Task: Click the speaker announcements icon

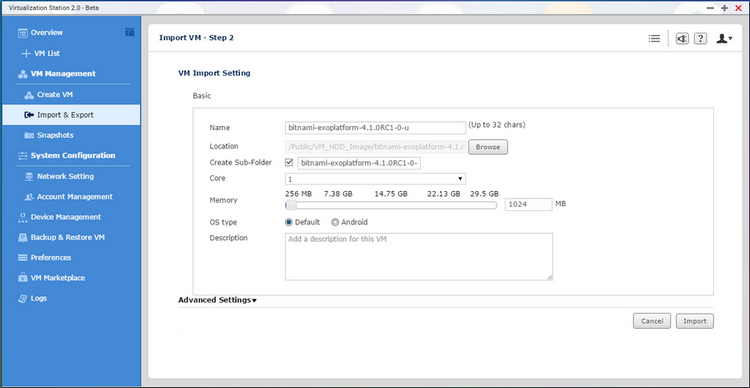Action: pyautogui.click(x=682, y=39)
